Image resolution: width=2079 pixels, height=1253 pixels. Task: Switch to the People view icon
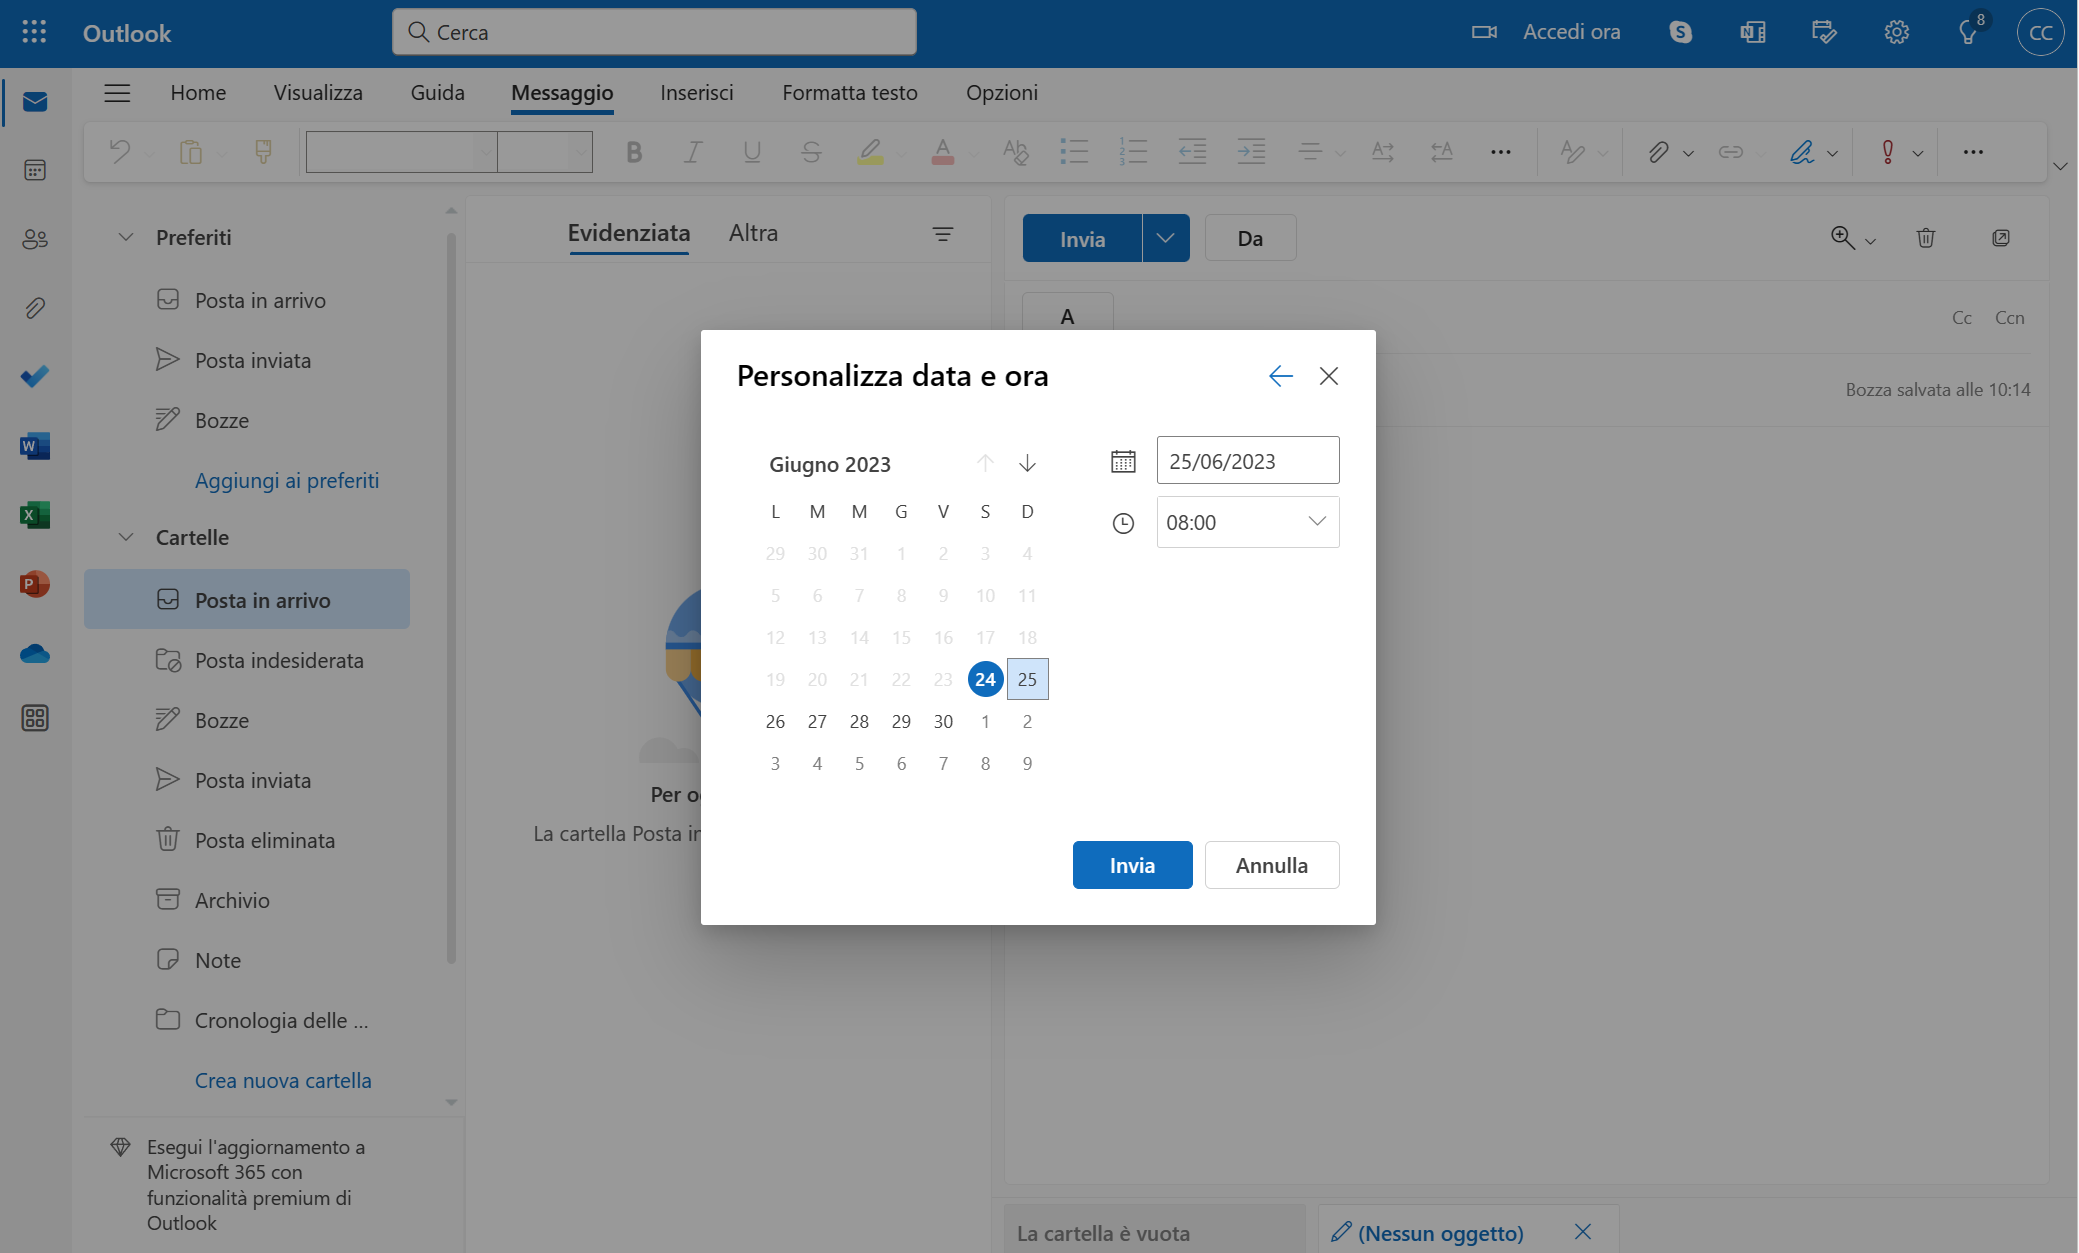pyautogui.click(x=34, y=238)
